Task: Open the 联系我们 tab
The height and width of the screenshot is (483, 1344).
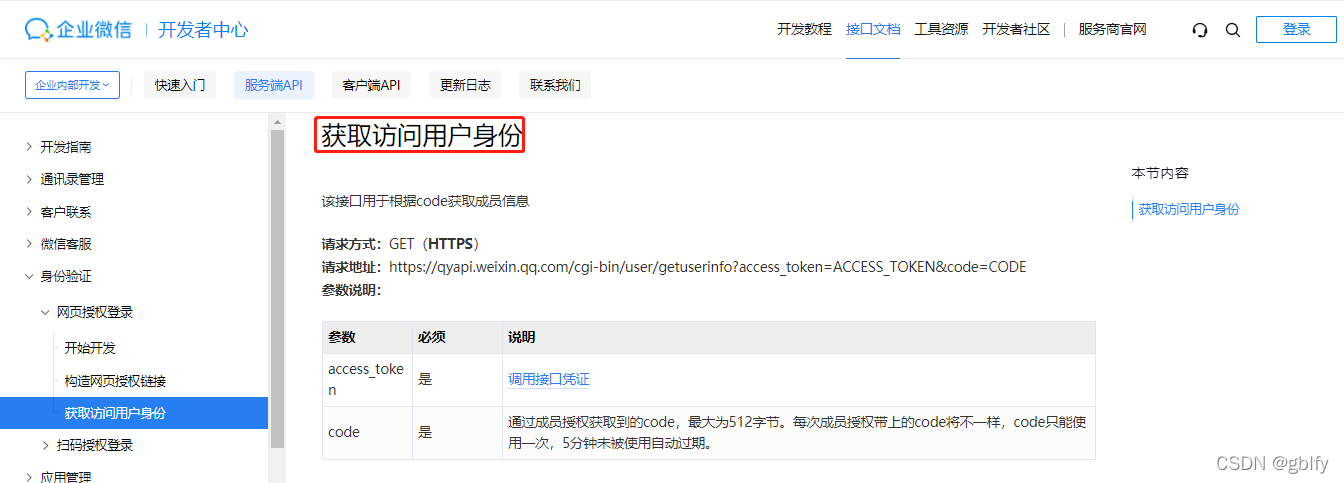Action: point(555,85)
